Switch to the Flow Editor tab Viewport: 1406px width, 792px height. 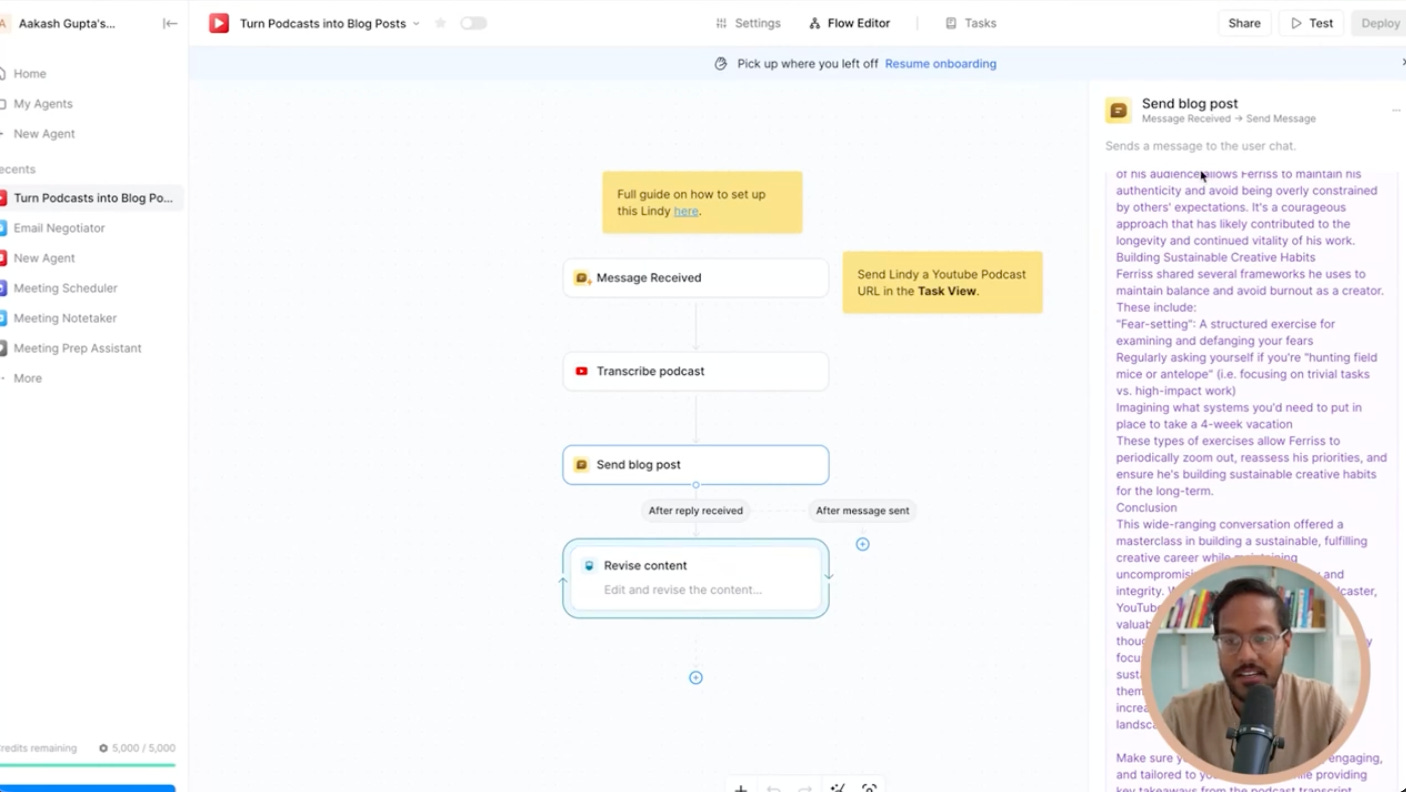849,23
